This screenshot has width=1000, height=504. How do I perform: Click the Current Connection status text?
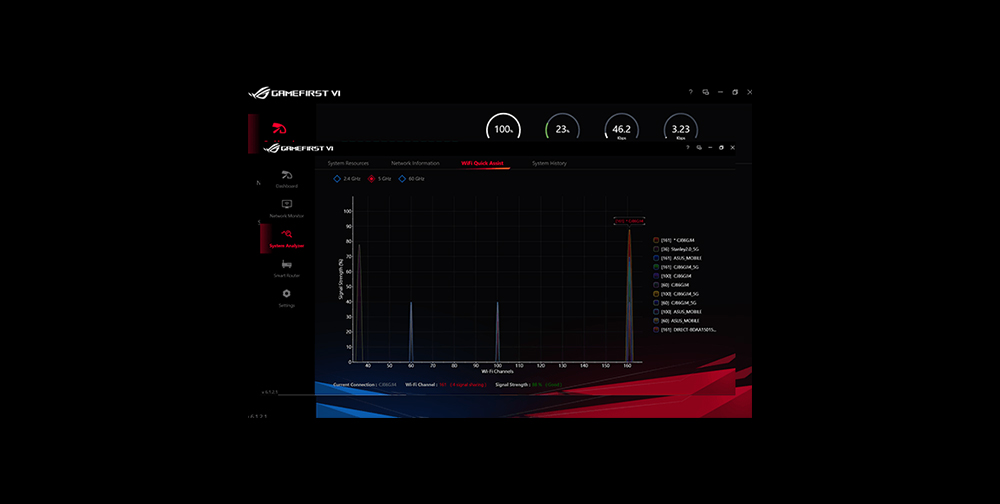pos(365,385)
